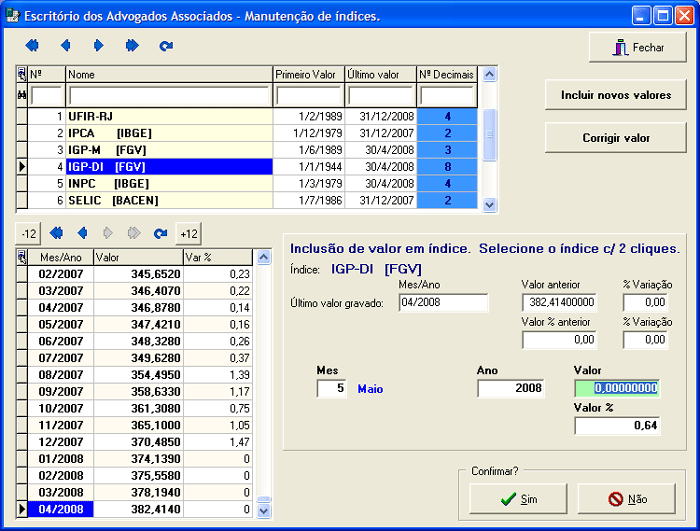Click Incluir novos valores button
The height and width of the screenshot is (531, 700).
tap(616, 95)
